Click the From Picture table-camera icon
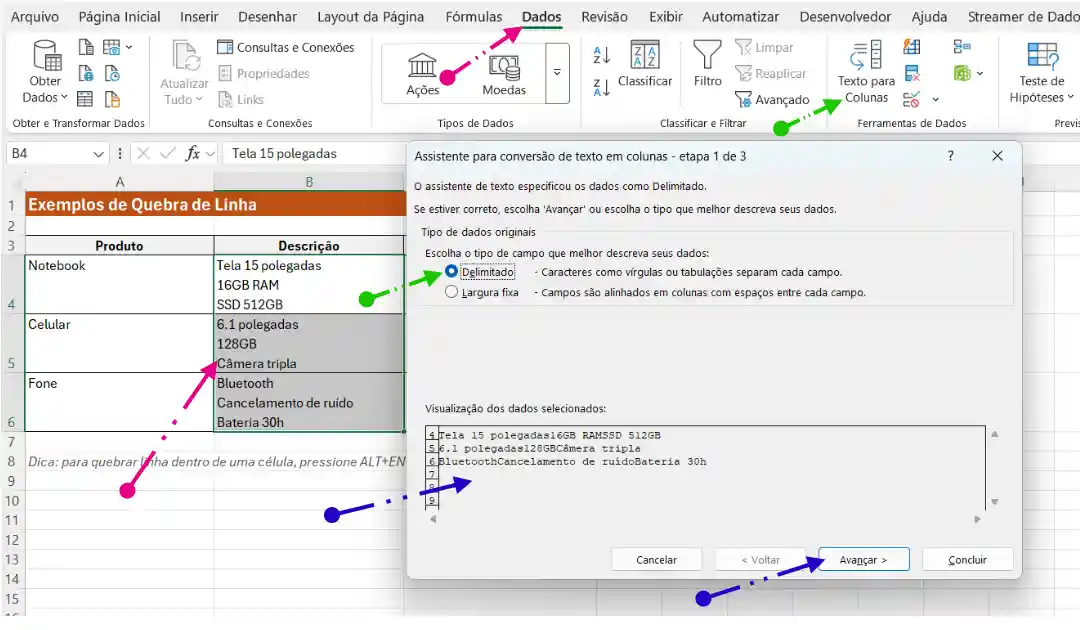 [112, 48]
